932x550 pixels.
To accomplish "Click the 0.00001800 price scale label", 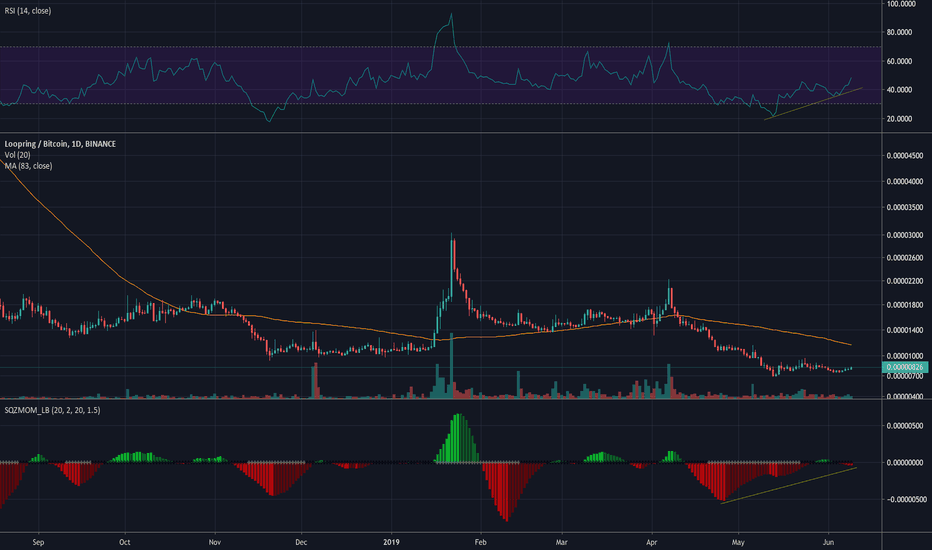I will [905, 305].
